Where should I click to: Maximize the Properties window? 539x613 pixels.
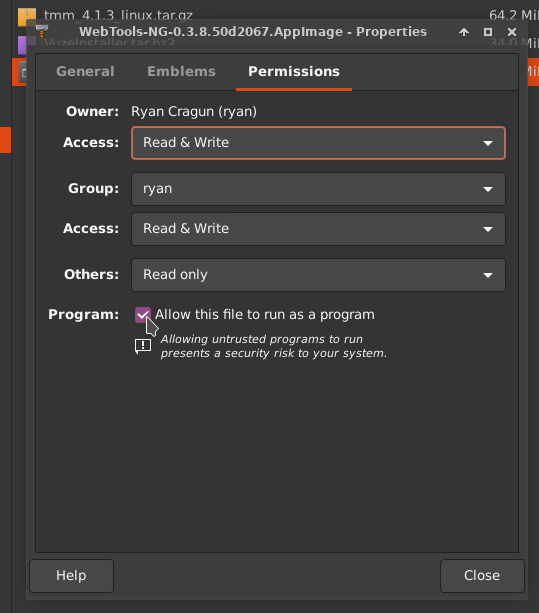[x=488, y=32]
